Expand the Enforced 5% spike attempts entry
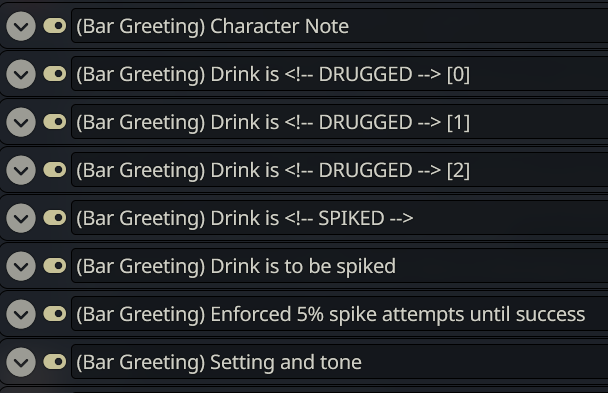The width and height of the screenshot is (608, 393). [21, 314]
